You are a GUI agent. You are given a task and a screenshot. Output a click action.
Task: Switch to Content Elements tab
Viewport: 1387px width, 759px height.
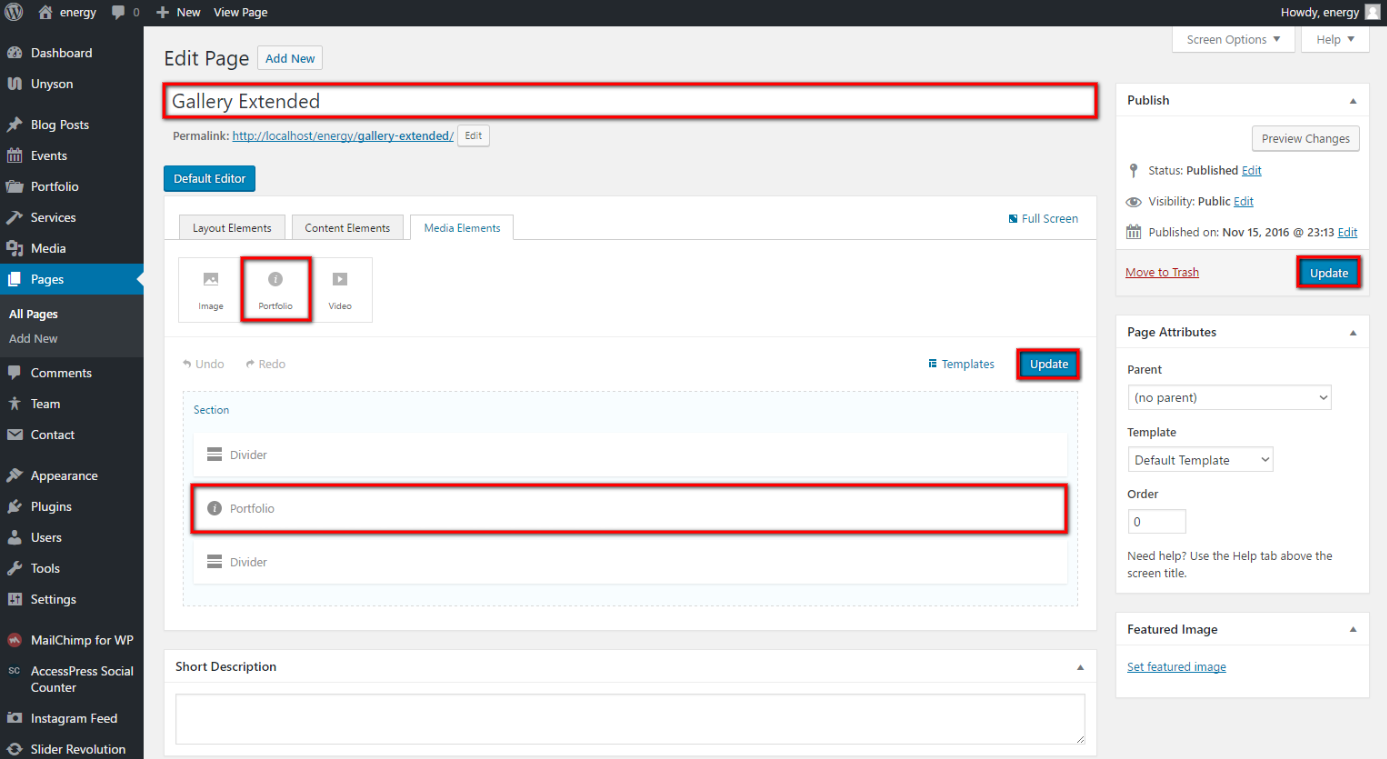tap(347, 228)
